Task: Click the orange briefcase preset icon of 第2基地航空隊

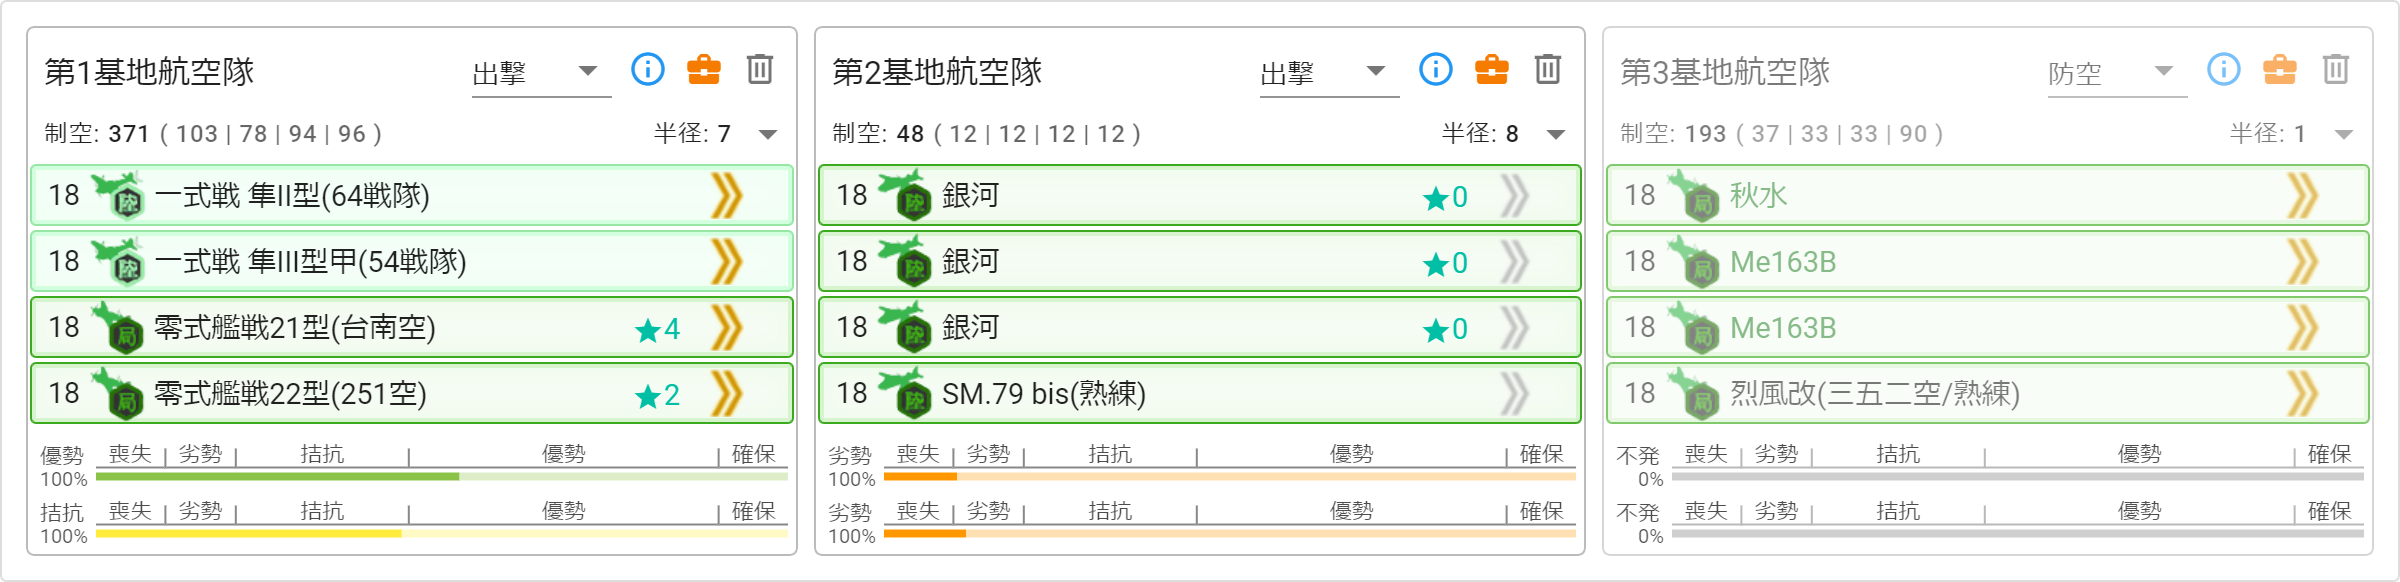Action: 1492,70
